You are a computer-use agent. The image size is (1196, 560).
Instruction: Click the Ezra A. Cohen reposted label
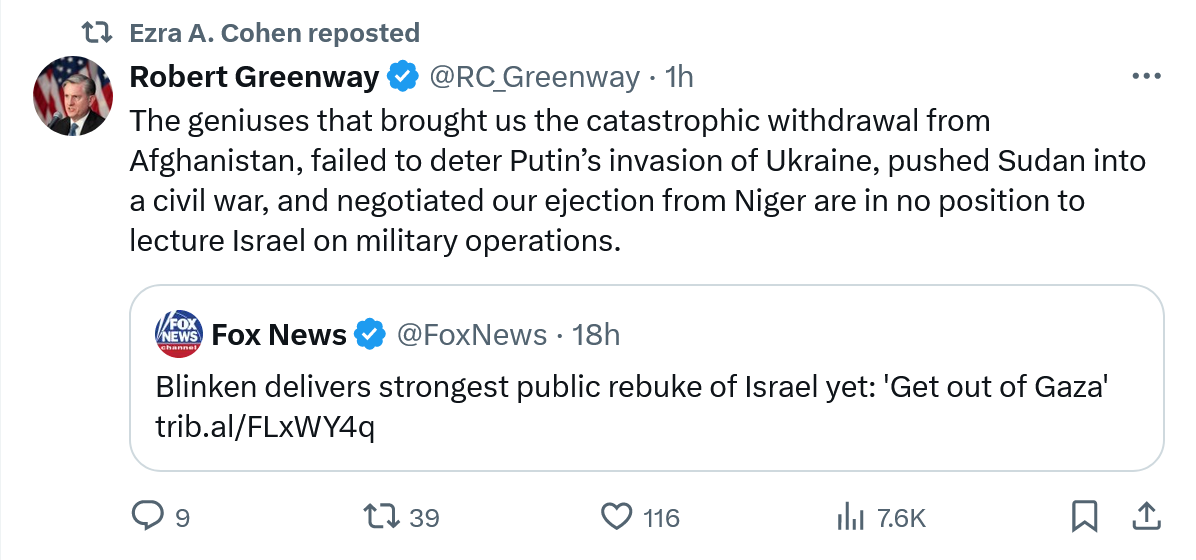[x=274, y=33]
